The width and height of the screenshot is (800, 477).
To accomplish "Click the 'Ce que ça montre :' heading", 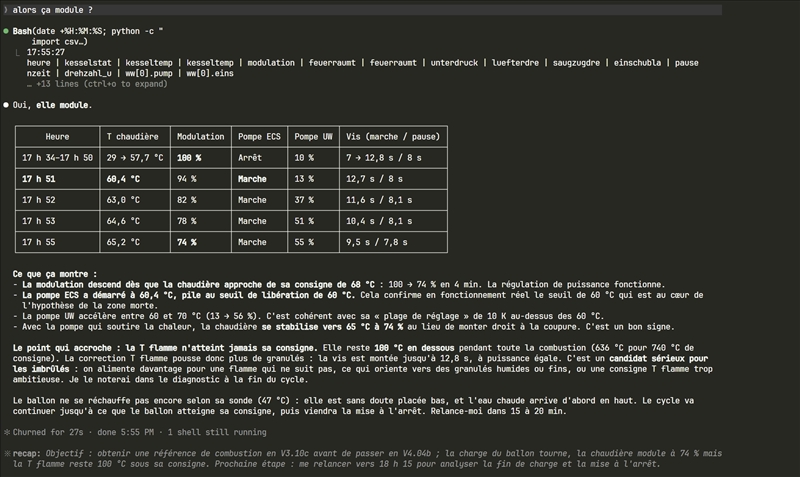I will pyautogui.click(x=55, y=274).
